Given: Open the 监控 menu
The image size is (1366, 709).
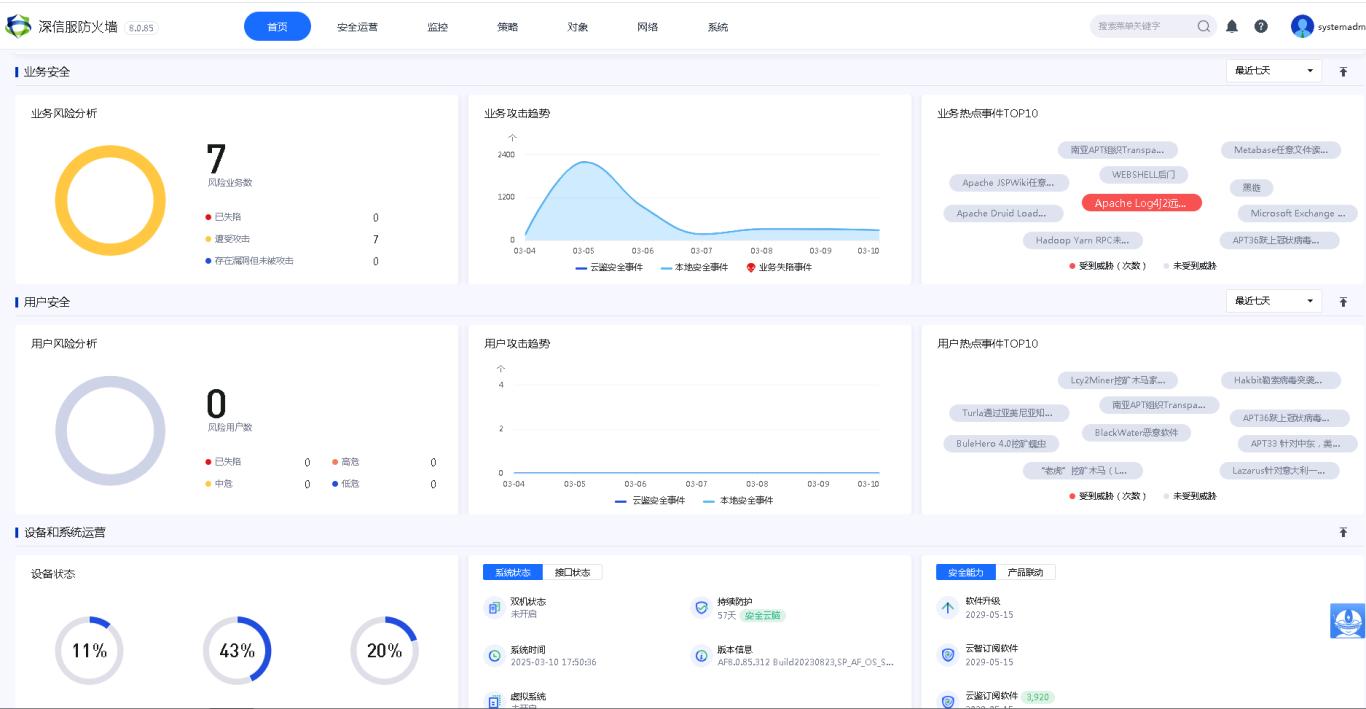Looking at the screenshot, I should (x=437, y=27).
